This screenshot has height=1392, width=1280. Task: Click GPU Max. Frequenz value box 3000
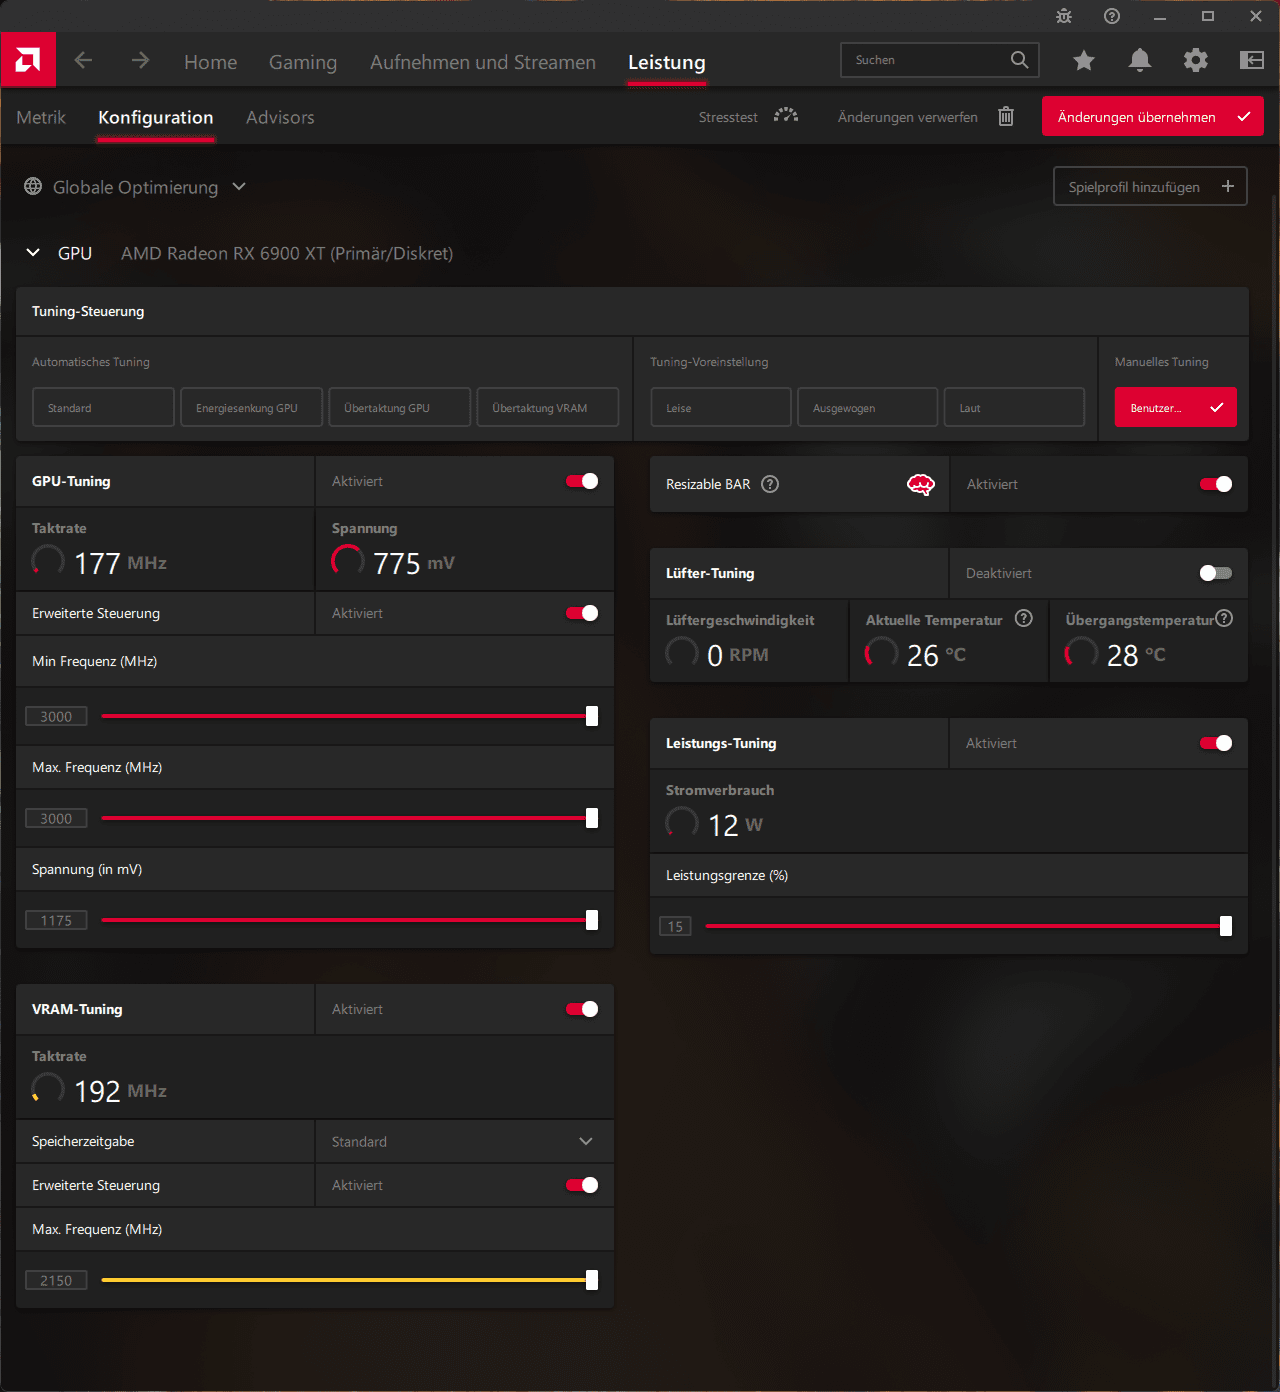click(56, 818)
